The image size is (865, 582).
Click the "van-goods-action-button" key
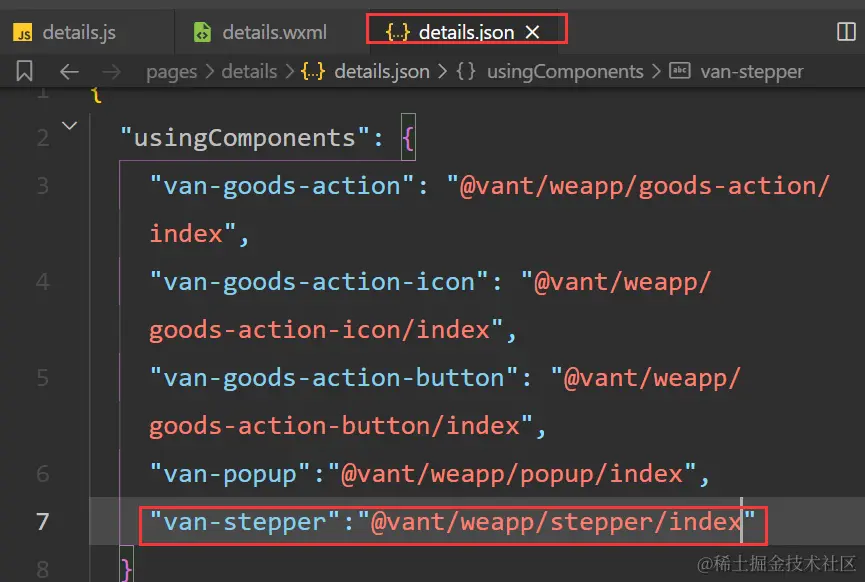click(334, 378)
